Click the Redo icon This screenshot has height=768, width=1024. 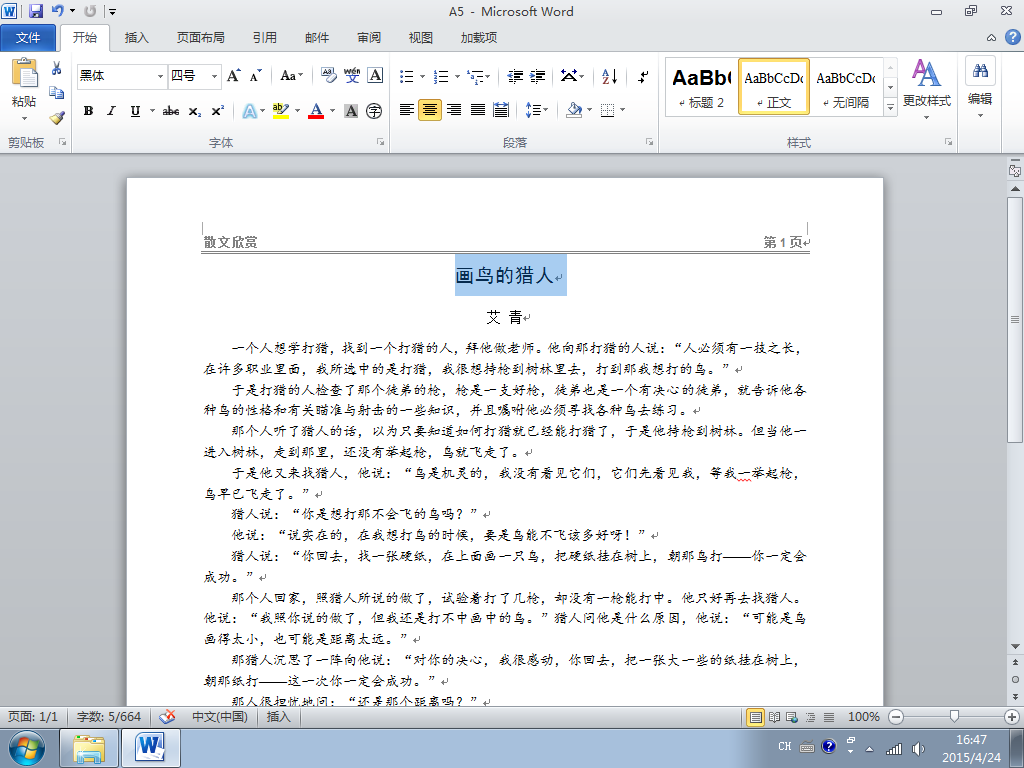[90, 11]
